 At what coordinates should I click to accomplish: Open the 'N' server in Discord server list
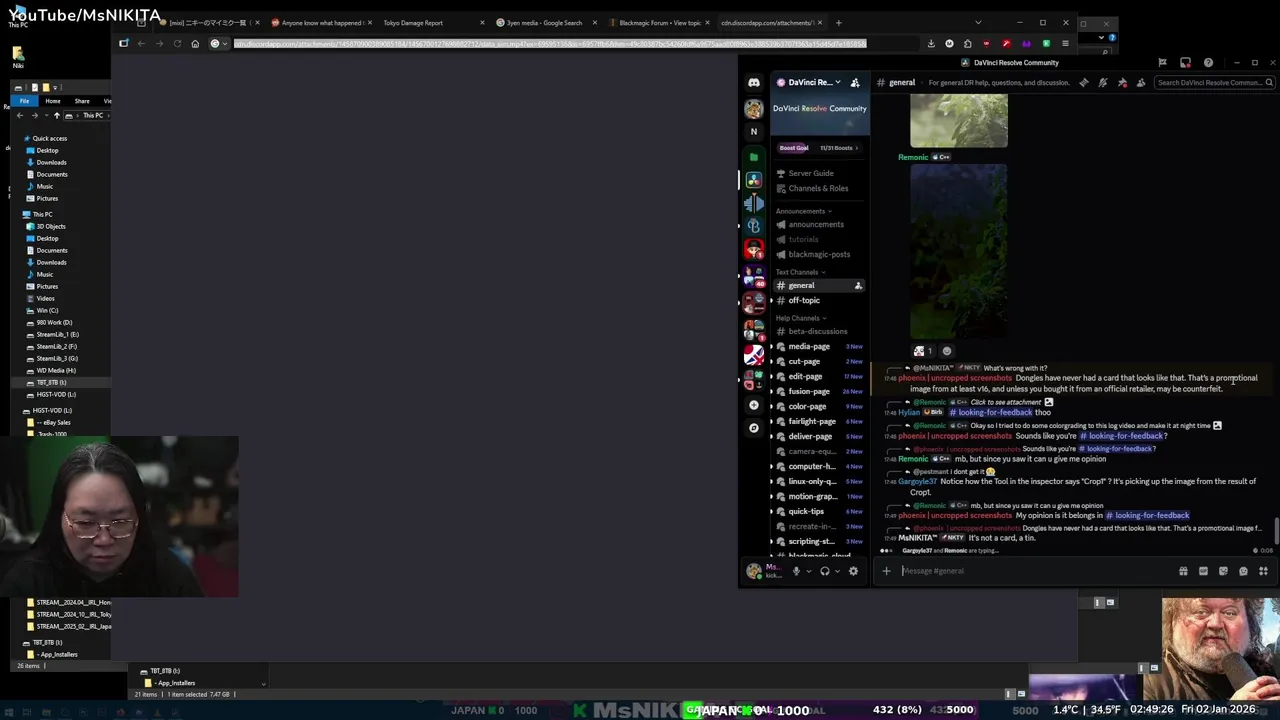(754, 132)
